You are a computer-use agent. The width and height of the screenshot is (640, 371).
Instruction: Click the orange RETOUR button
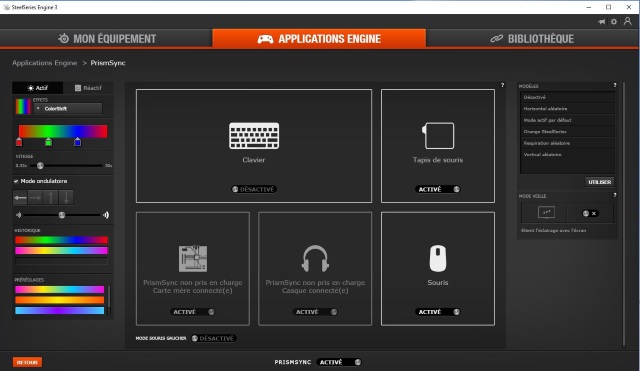27,362
